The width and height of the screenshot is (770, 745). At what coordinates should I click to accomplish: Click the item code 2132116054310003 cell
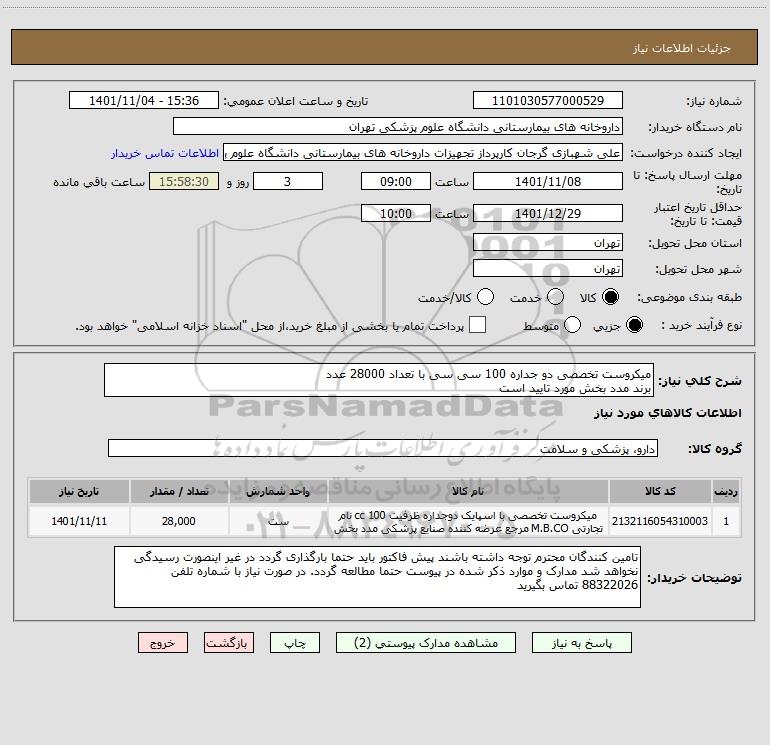660,521
